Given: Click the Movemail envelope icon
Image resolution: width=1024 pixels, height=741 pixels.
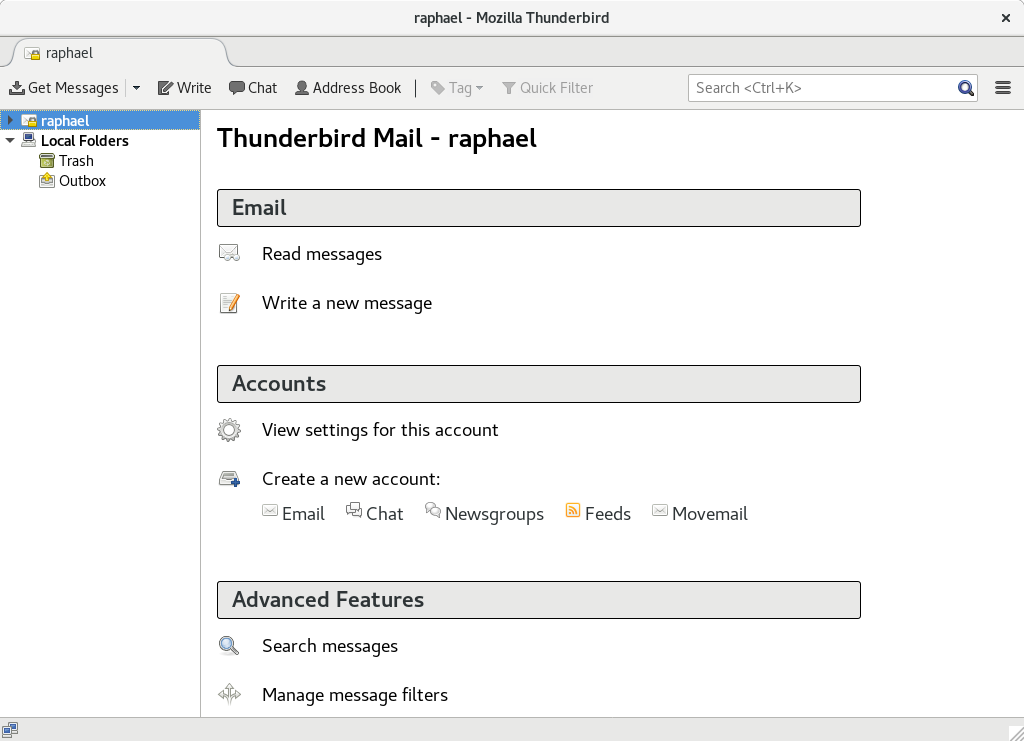Looking at the screenshot, I should pos(660,511).
